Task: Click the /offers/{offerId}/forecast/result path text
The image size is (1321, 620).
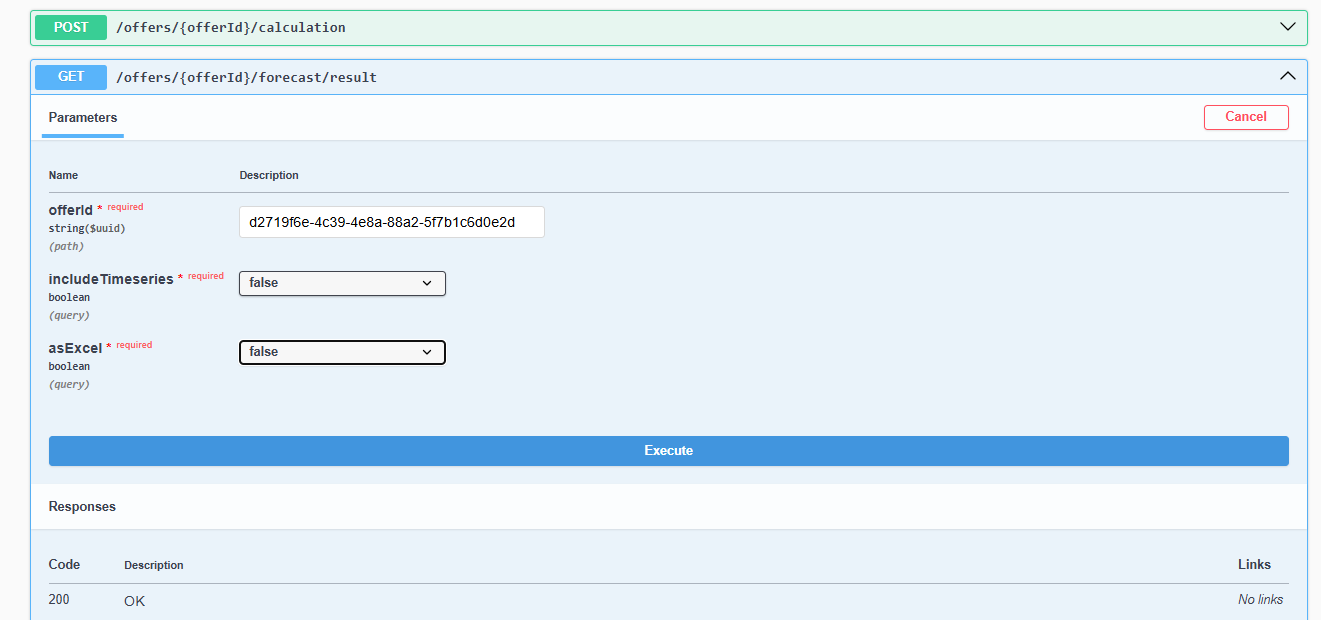Action: point(246,77)
